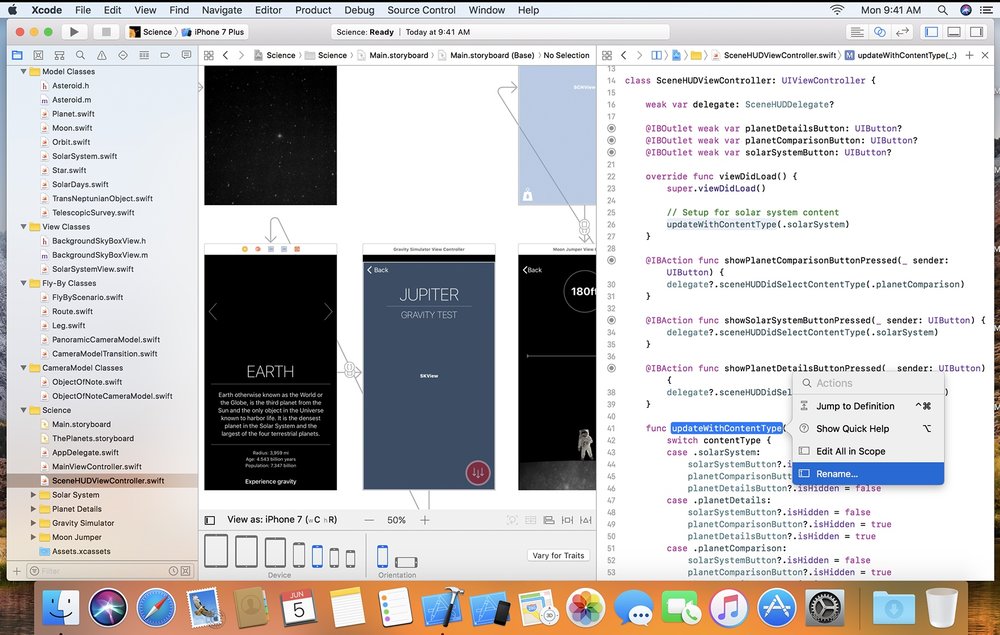Screen dimensions: 1000x635
Task: Open the Issue navigator warning icon
Action: point(101,55)
